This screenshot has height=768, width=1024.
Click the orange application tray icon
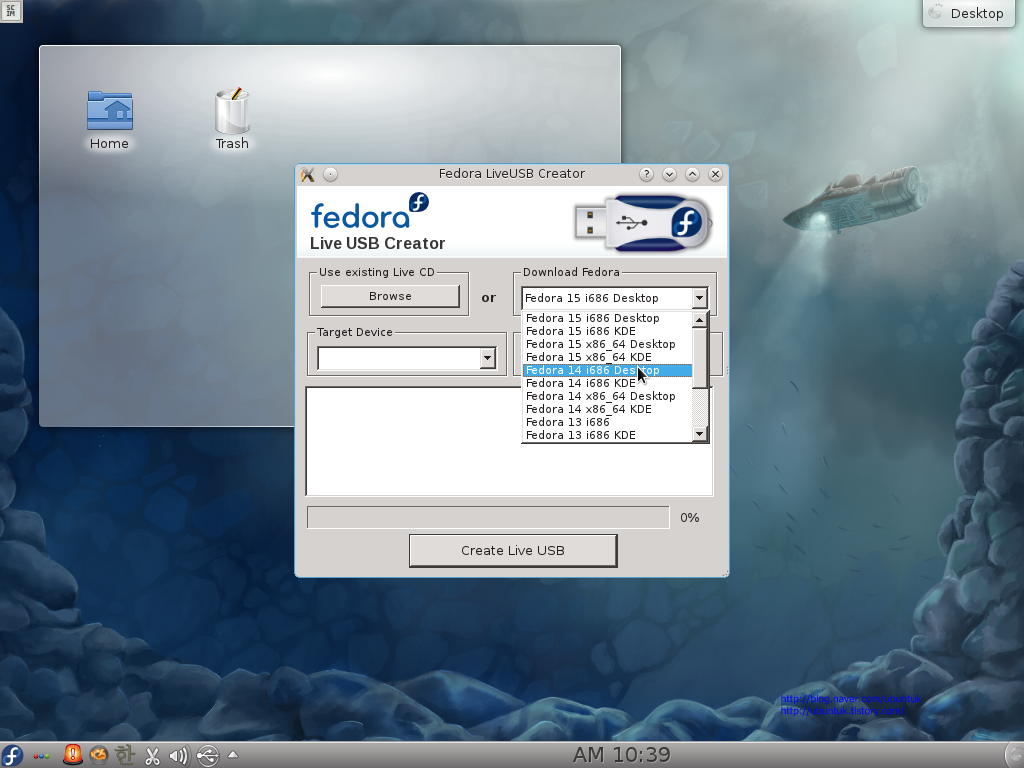coord(99,756)
